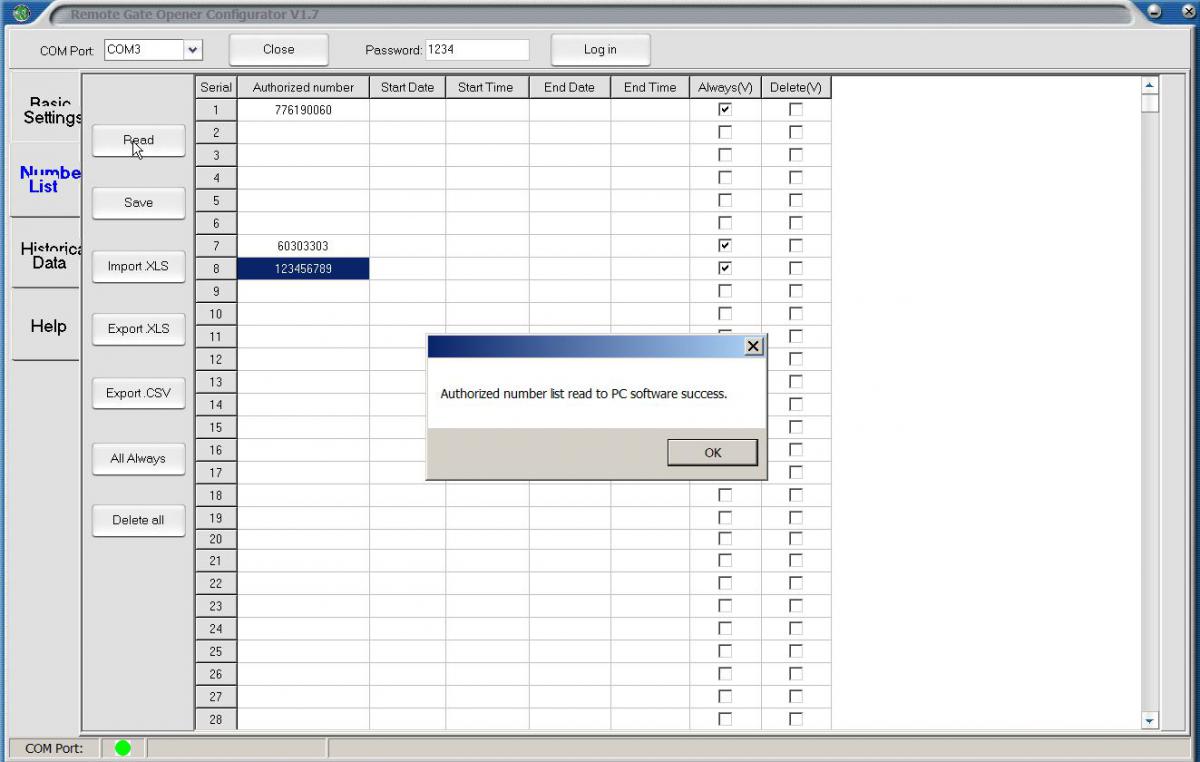The width and height of the screenshot is (1200, 762).
Task: Click the scrollbar down arrow of number list
Action: 1148,720
